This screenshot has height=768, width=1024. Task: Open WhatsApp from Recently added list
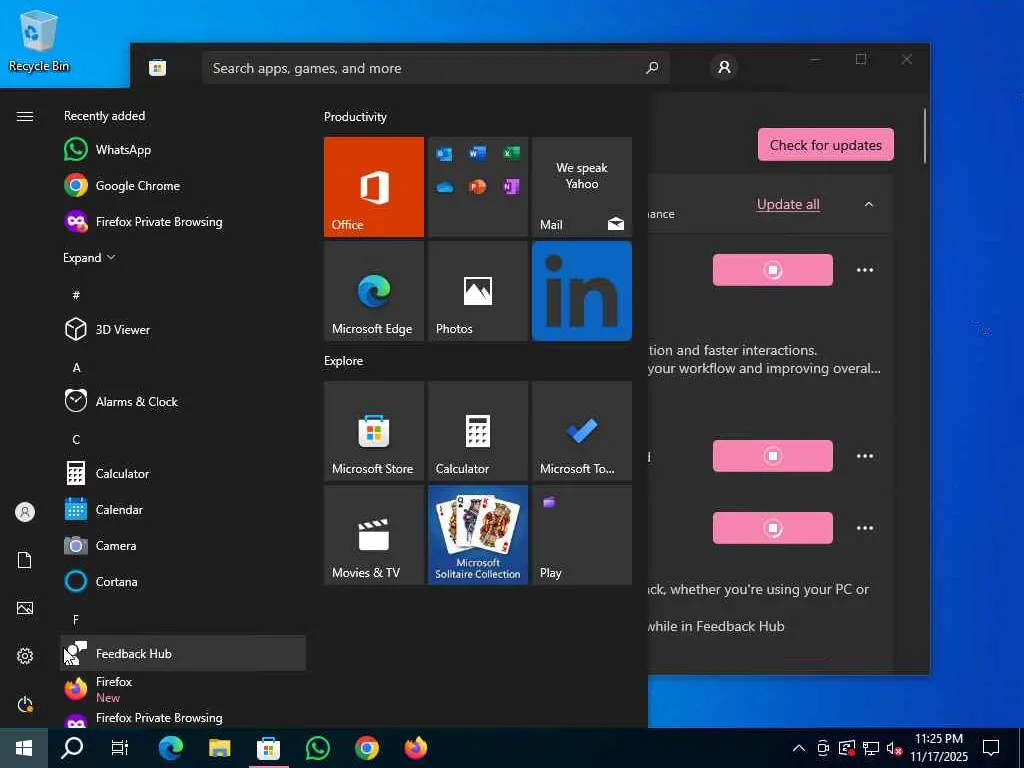(x=183, y=150)
